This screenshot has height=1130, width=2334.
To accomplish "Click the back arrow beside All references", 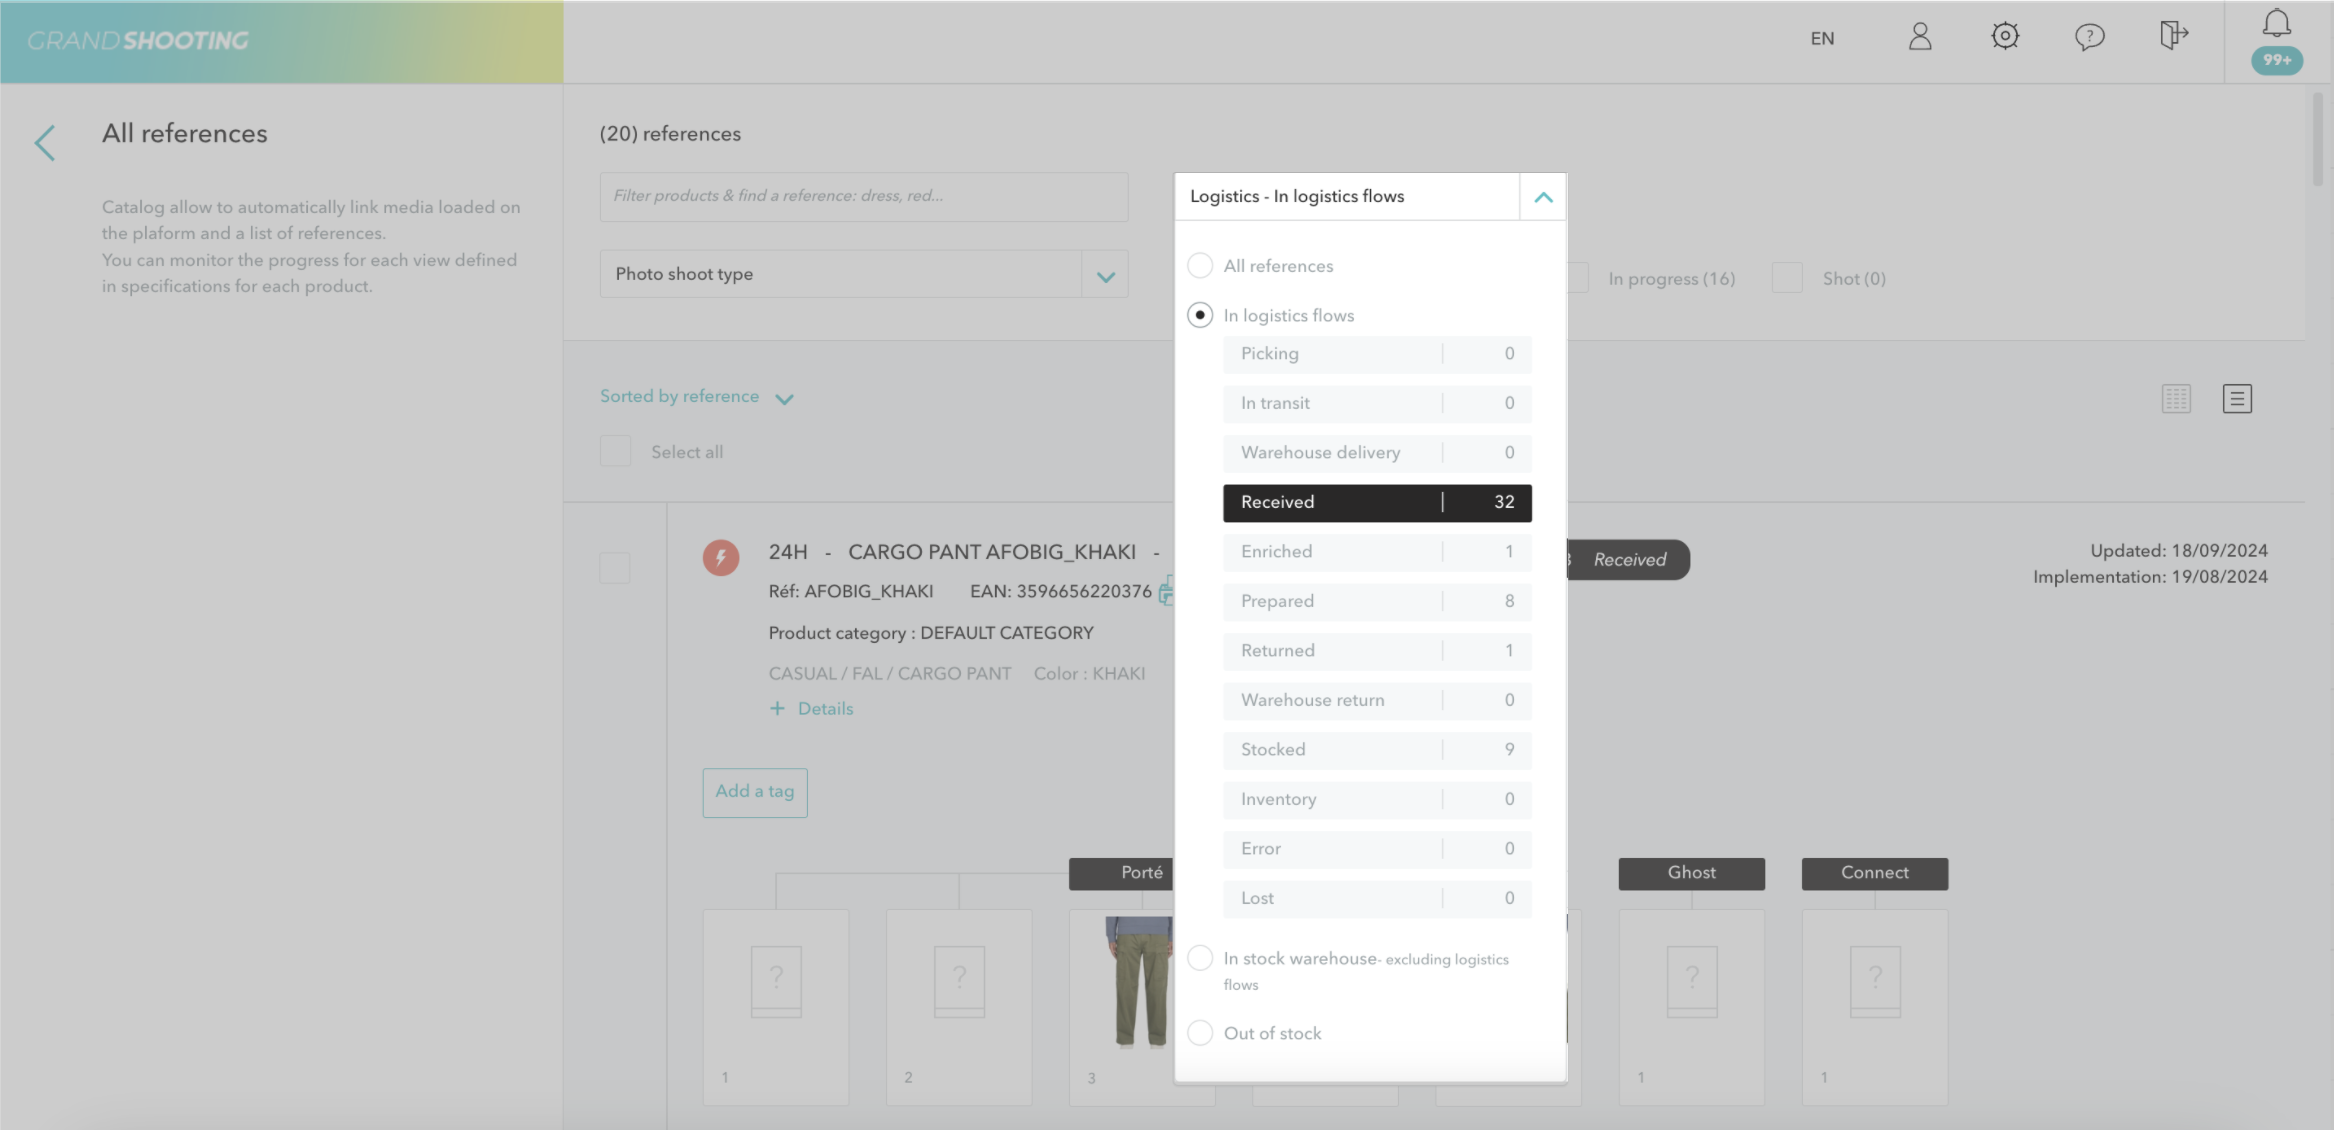I will pos(45,142).
